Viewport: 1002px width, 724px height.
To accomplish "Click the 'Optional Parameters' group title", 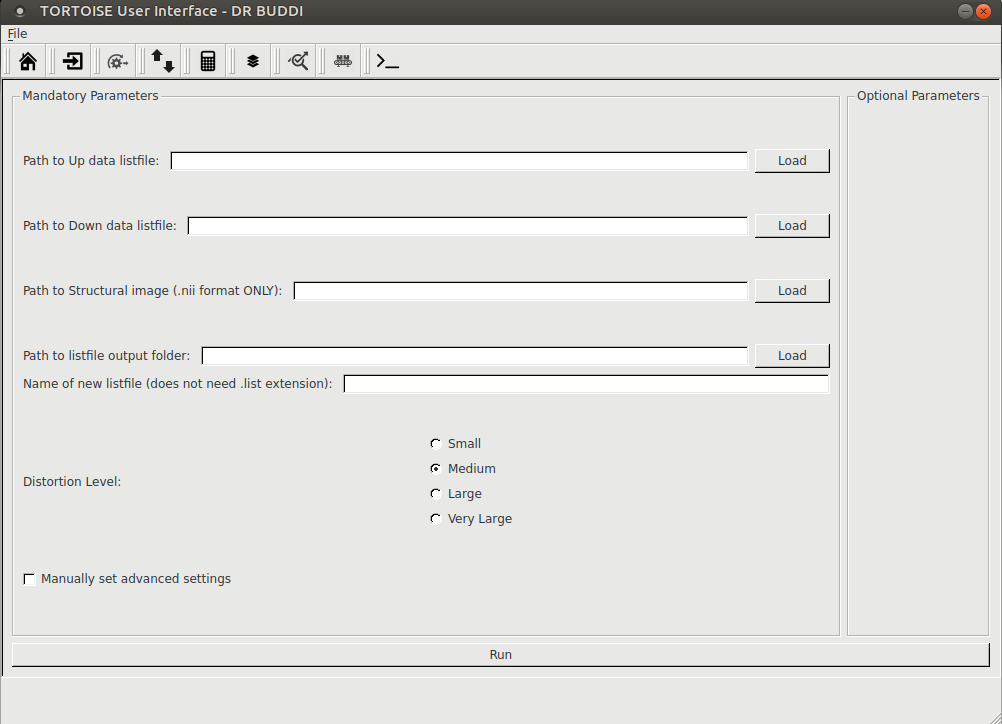I will click(918, 96).
